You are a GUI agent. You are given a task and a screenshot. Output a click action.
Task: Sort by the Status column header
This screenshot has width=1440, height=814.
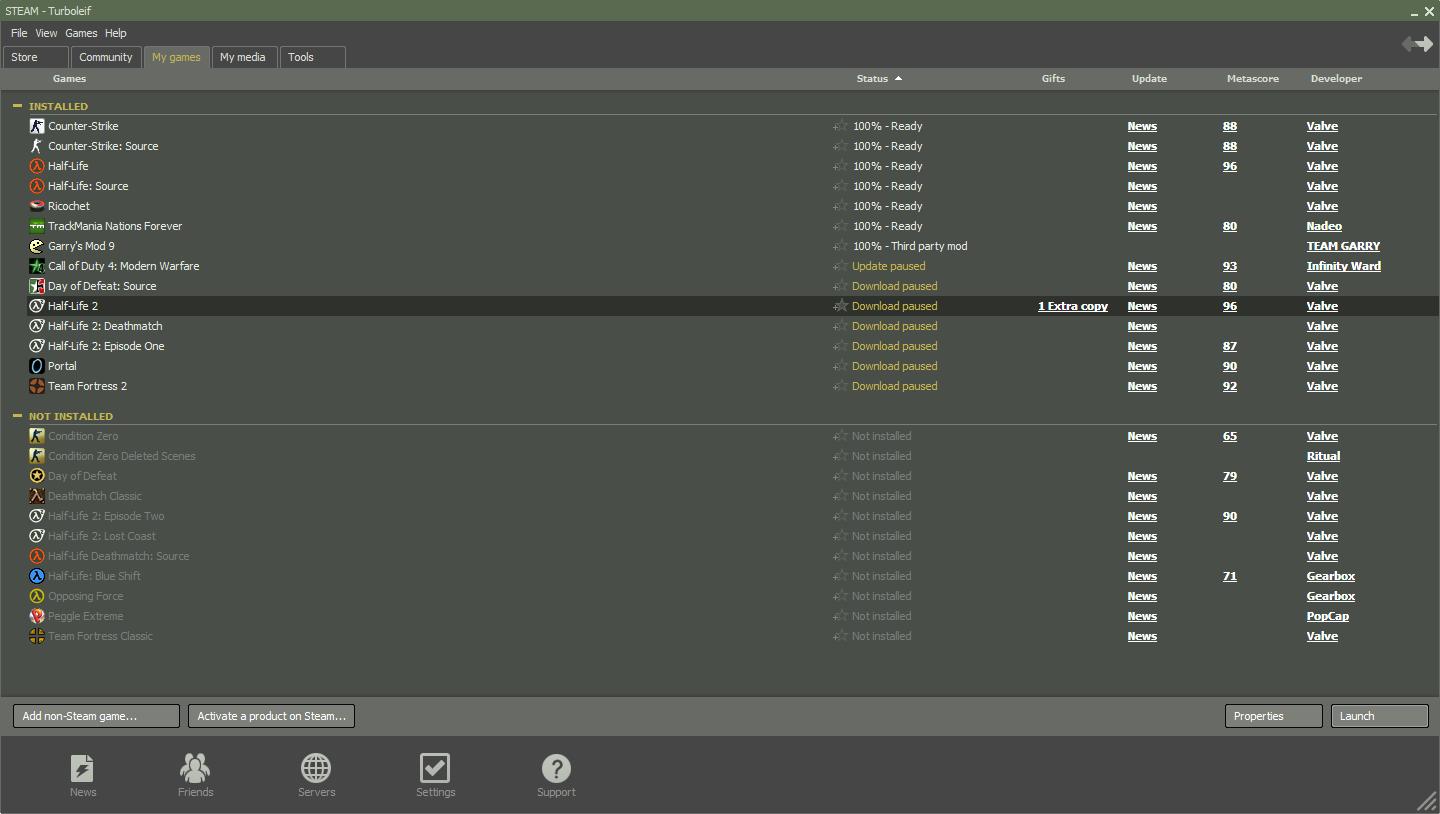click(x=872, y=78)
